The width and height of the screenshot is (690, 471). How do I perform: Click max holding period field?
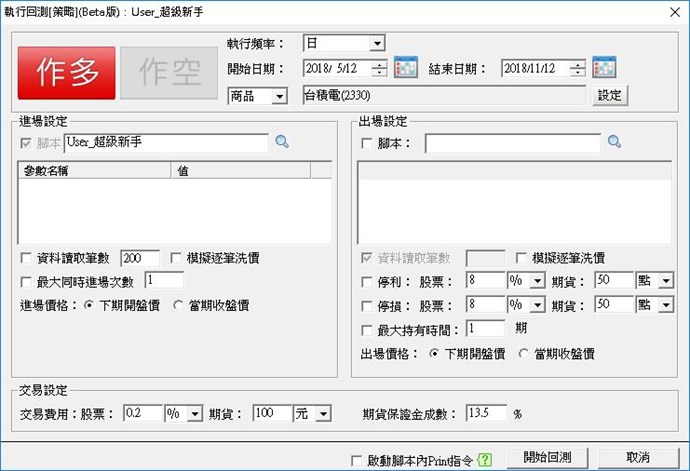pos(486,328)
